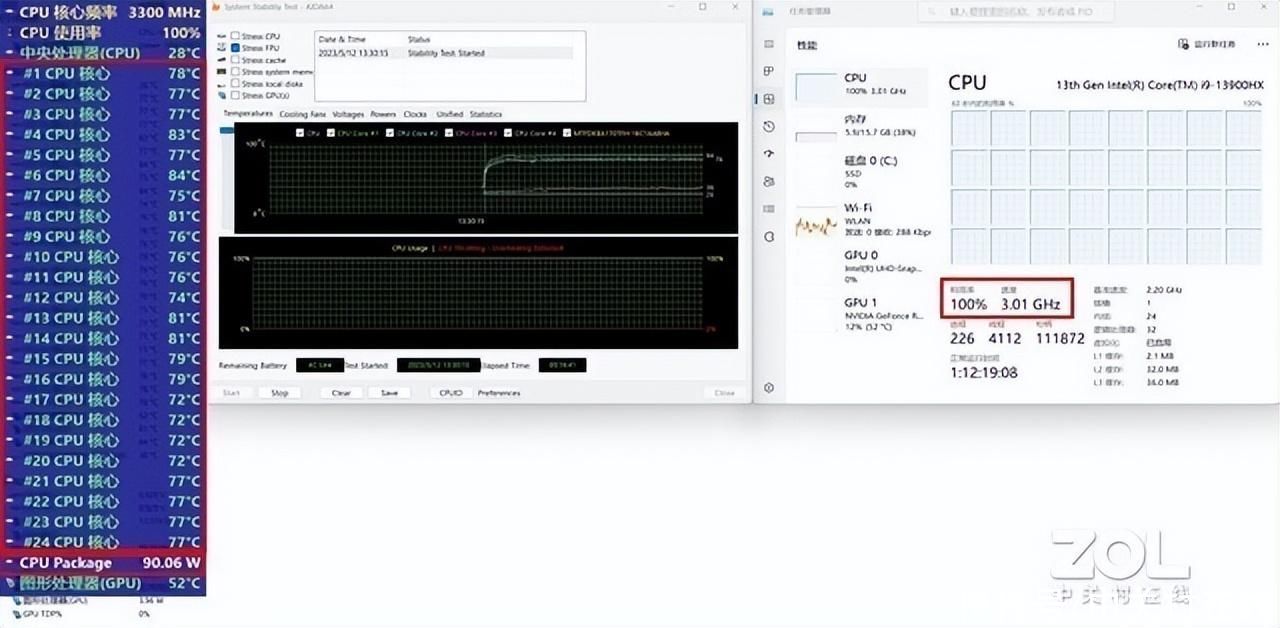
Task: Select GPU 1 NVIDIA GeForce in performance list
Action: coord(860,315)
